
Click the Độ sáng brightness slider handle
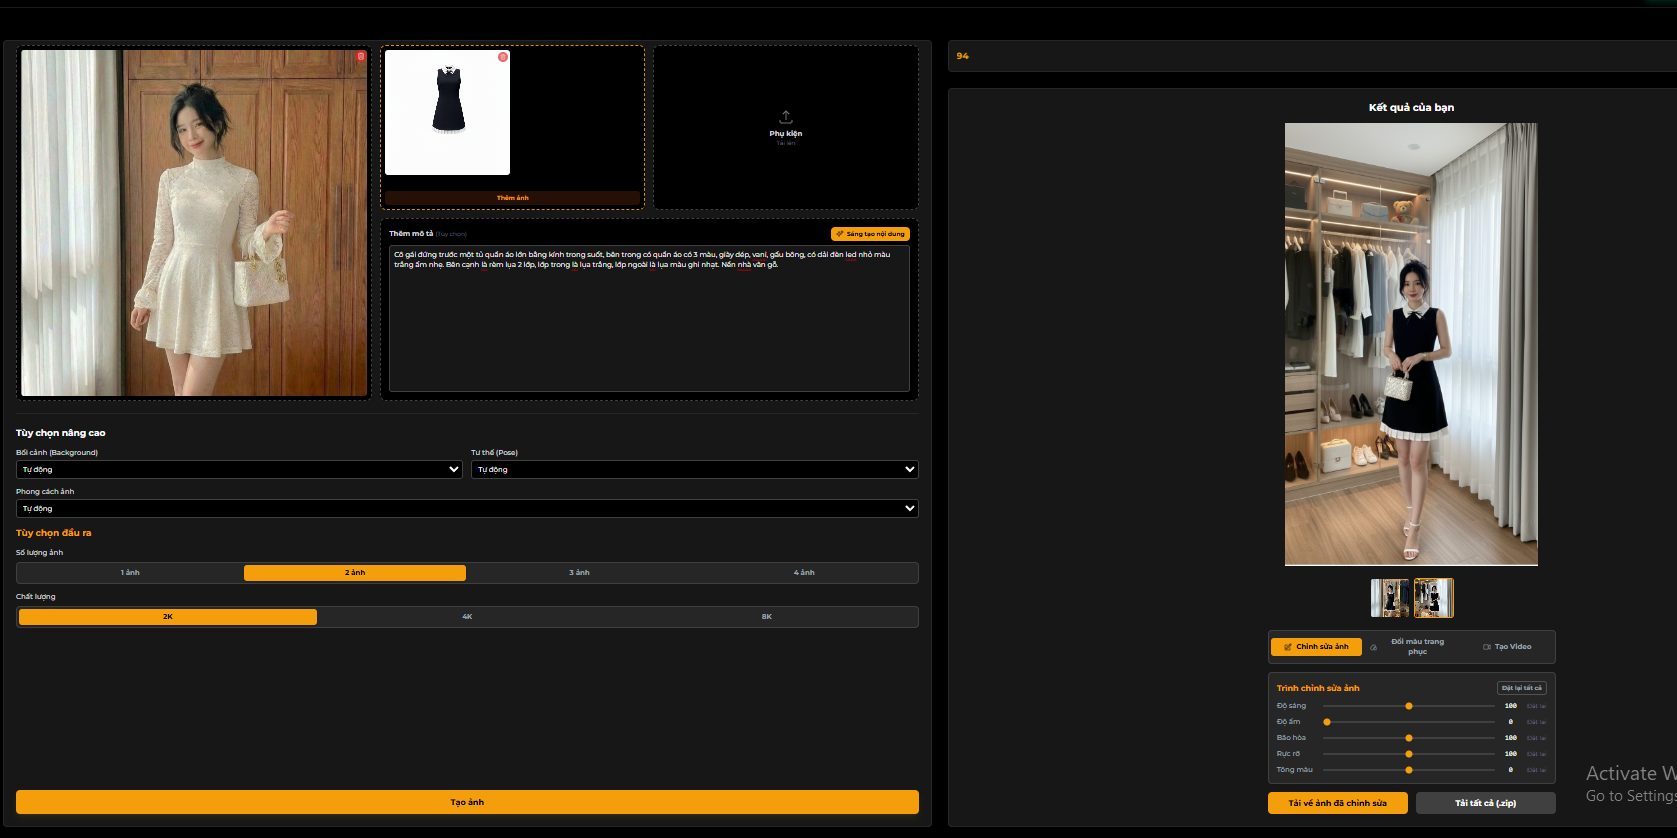[x=1409, y=706]
